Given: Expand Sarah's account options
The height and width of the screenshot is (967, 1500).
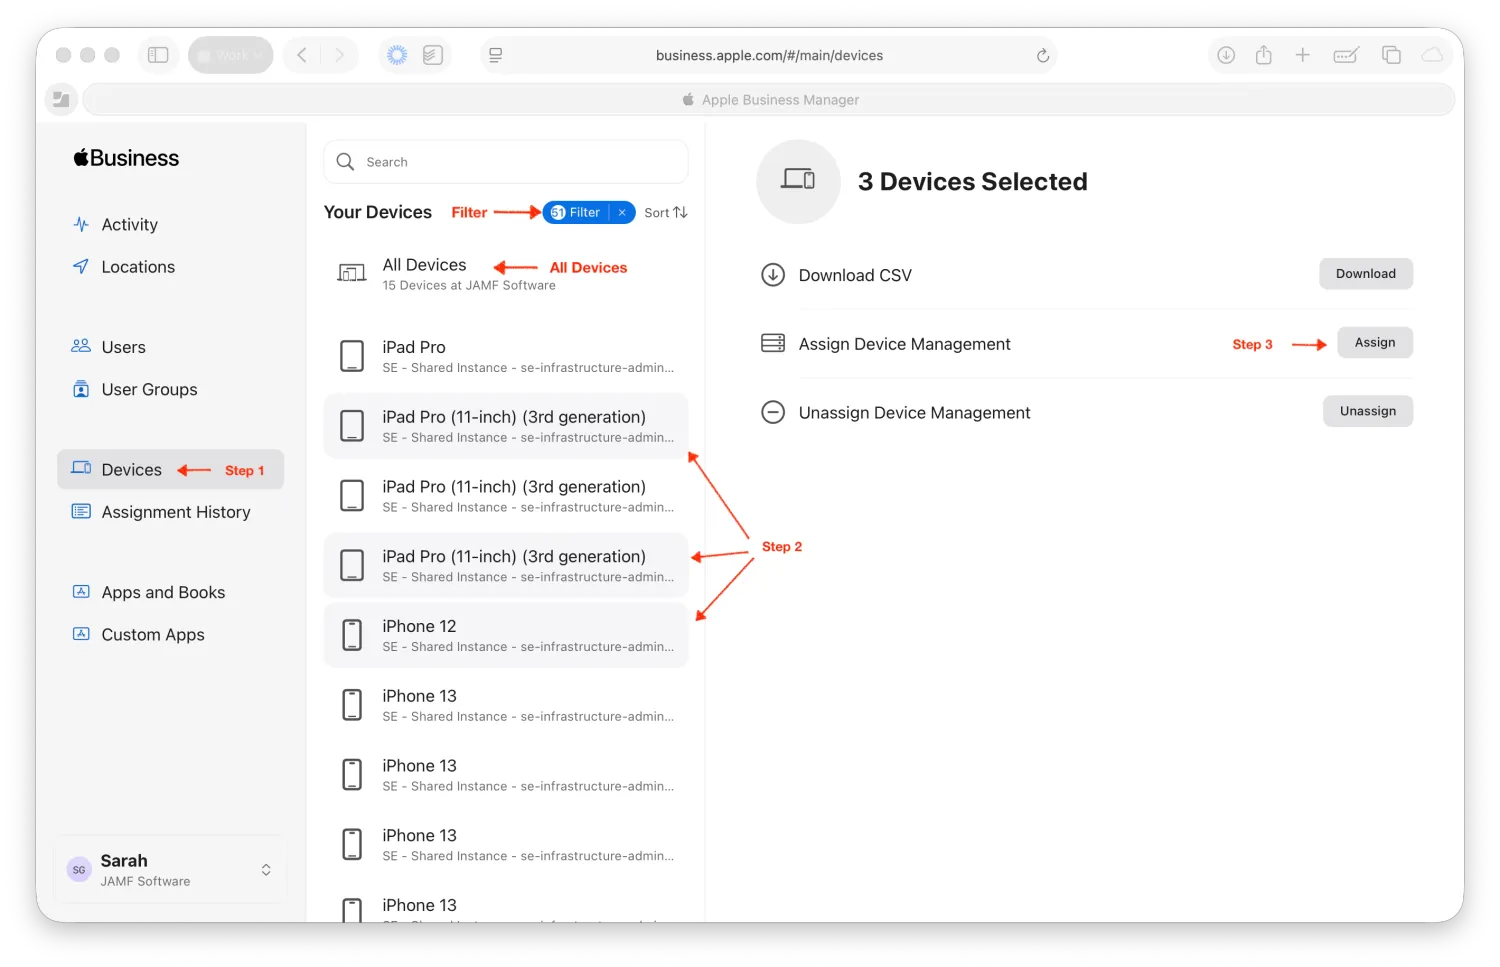Looking at the screenshot, I should pos(266,869).
